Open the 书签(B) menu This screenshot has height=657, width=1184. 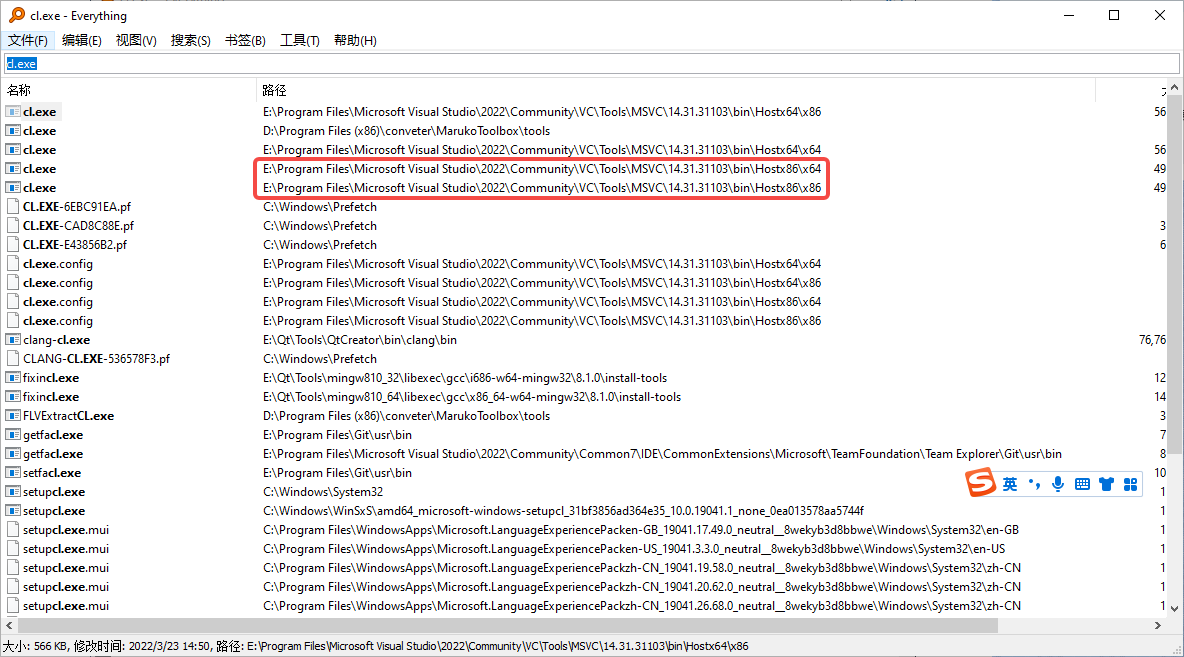[245, 41]
